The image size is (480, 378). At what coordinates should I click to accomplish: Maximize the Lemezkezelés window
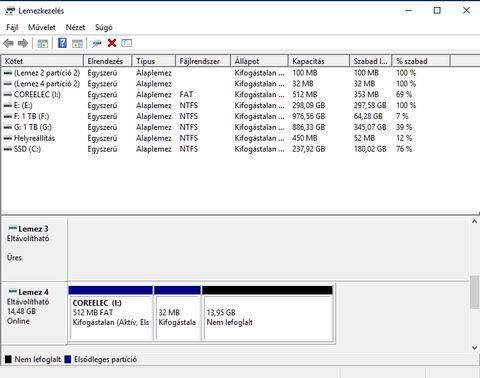437,11
